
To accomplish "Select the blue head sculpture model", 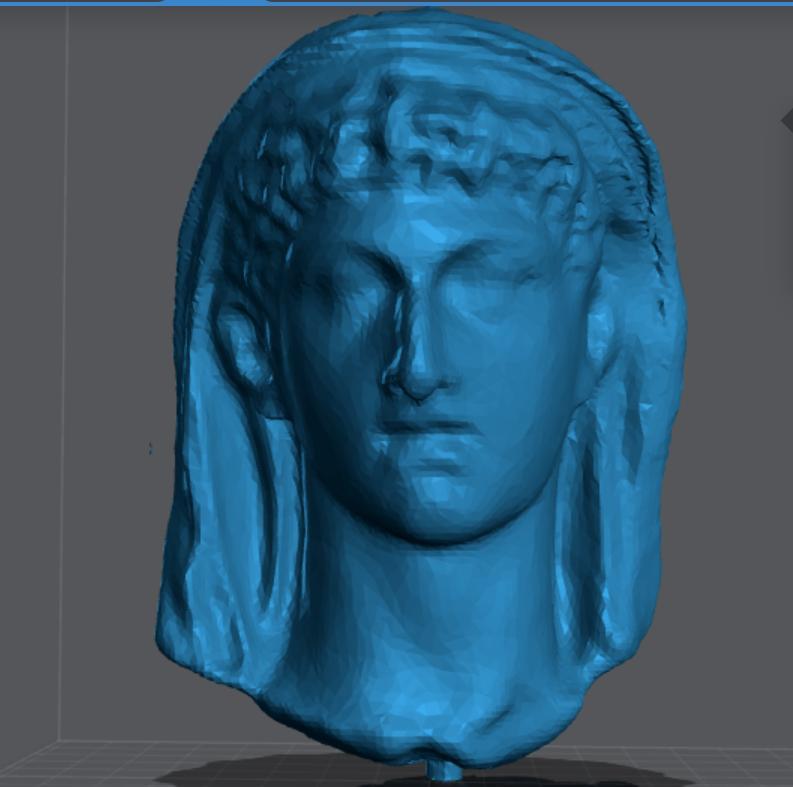I will point(422,395).
